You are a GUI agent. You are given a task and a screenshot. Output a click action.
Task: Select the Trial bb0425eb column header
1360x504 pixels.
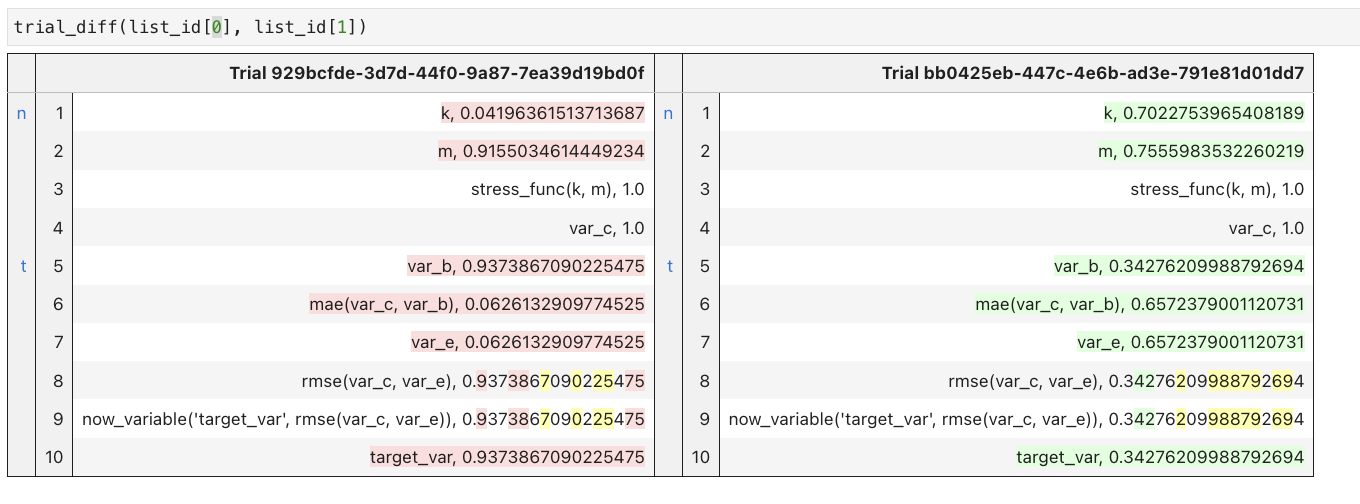1092,73
